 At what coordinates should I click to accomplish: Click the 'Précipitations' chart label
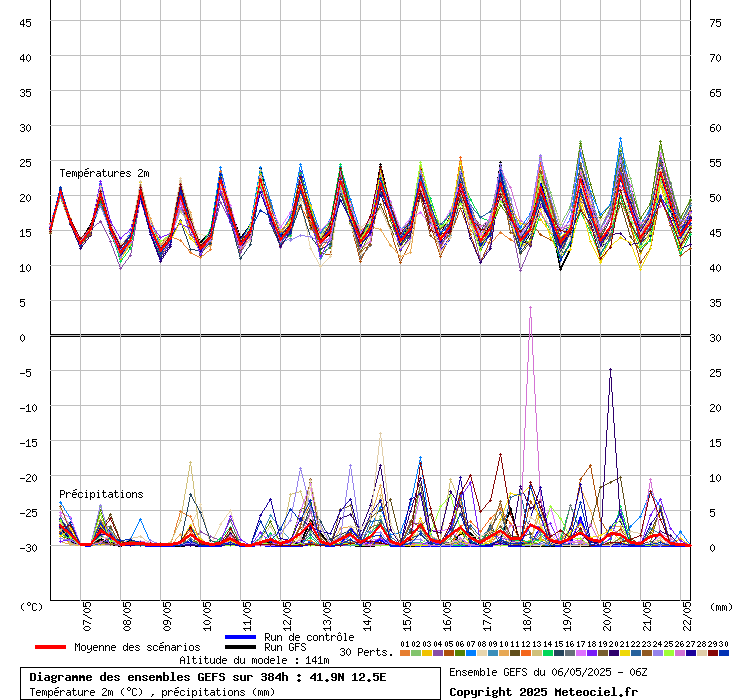click(x=101, y=494)
